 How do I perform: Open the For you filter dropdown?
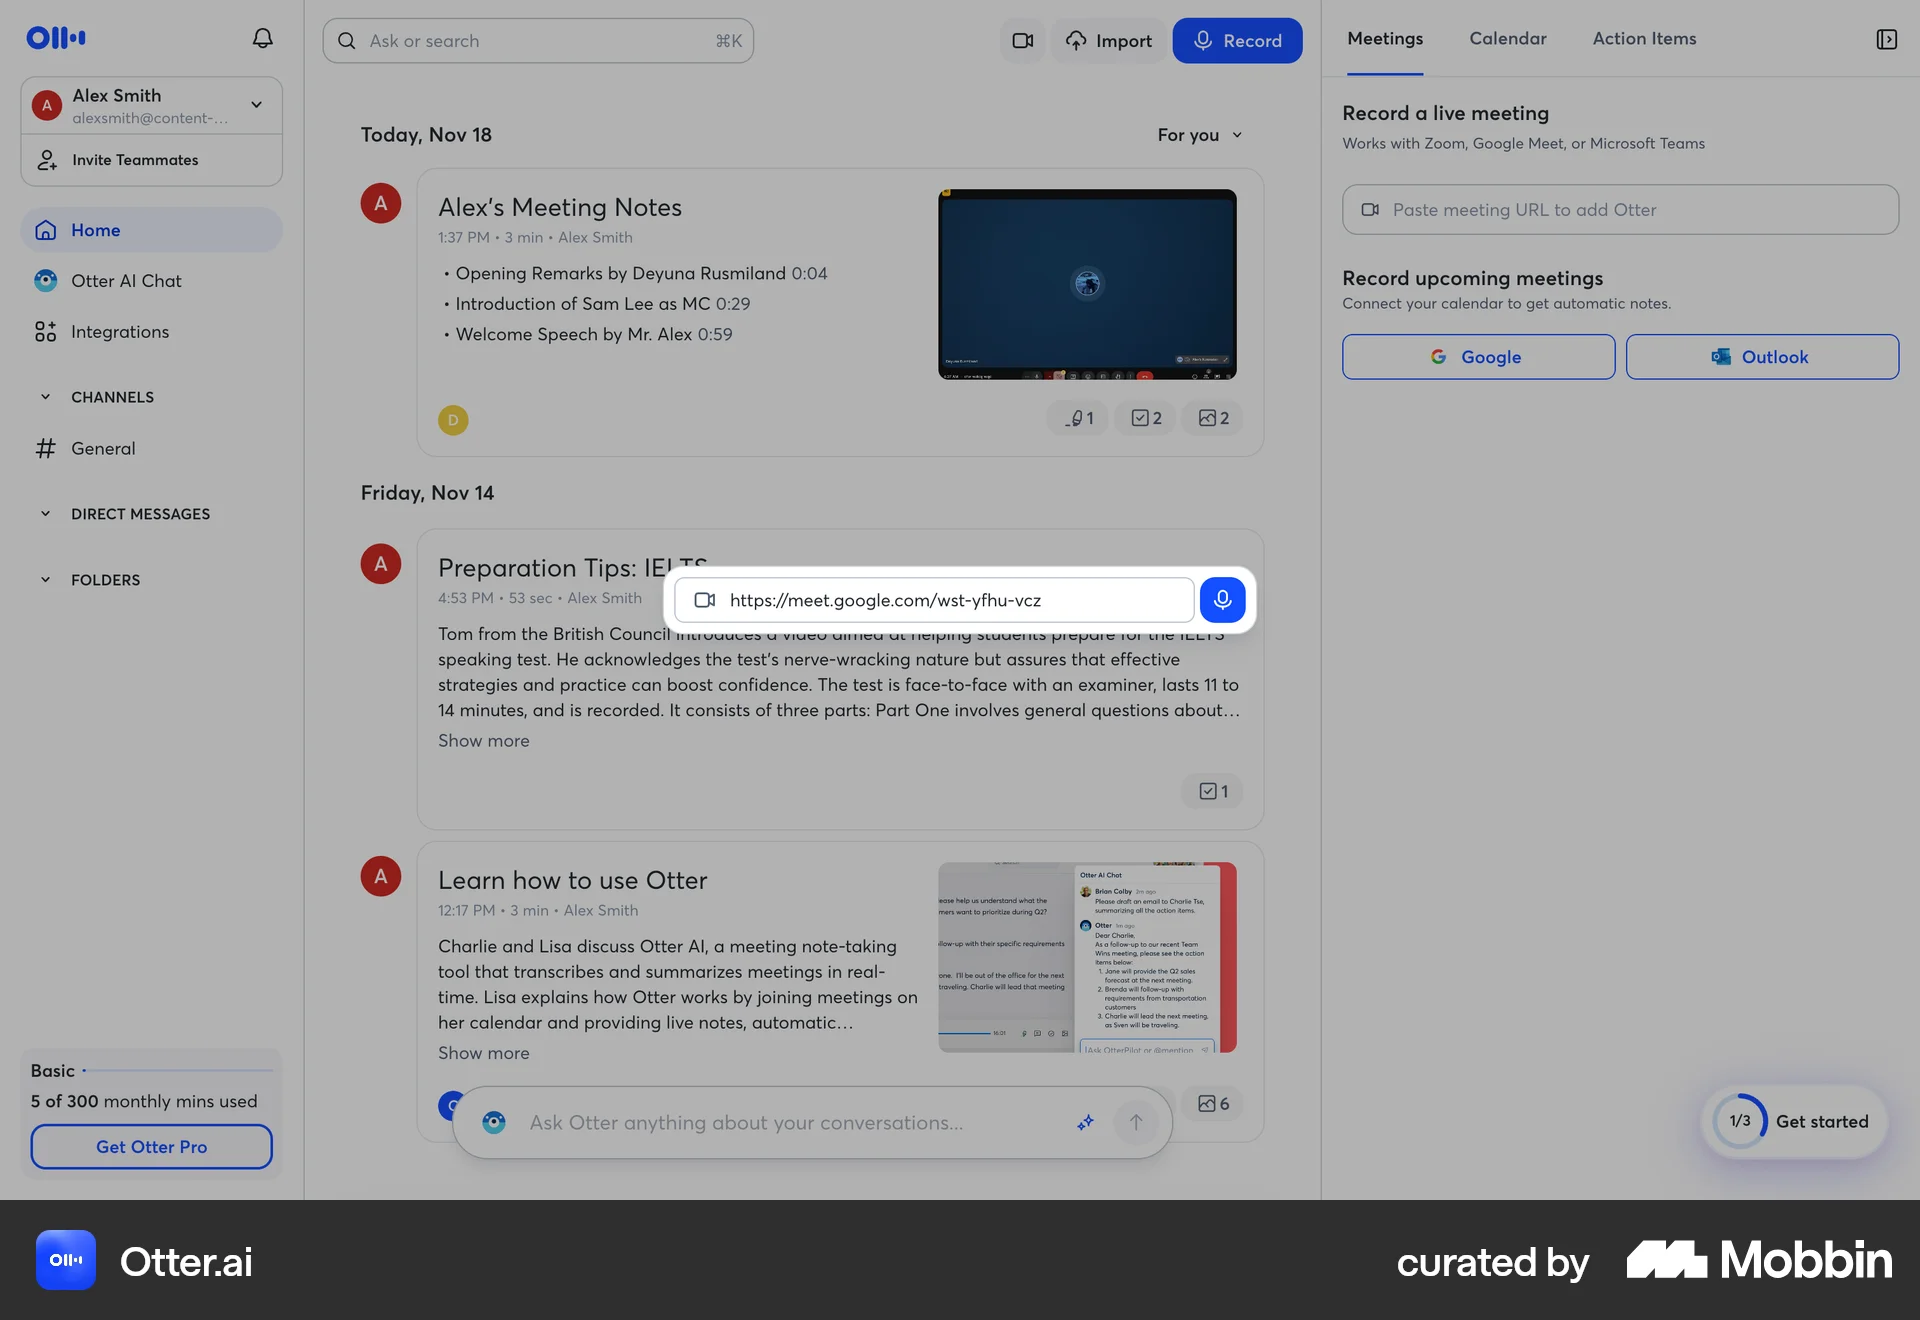[x=1199, y=135]
